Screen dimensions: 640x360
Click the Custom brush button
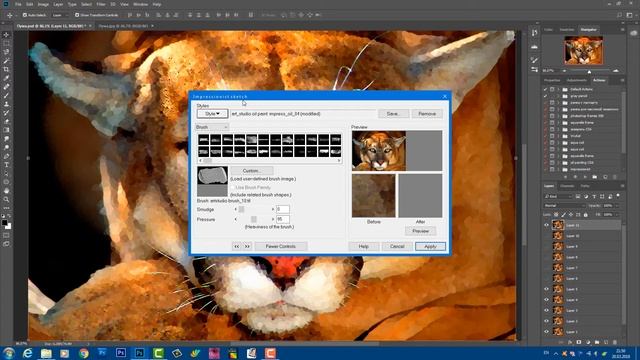click(251, 171)
